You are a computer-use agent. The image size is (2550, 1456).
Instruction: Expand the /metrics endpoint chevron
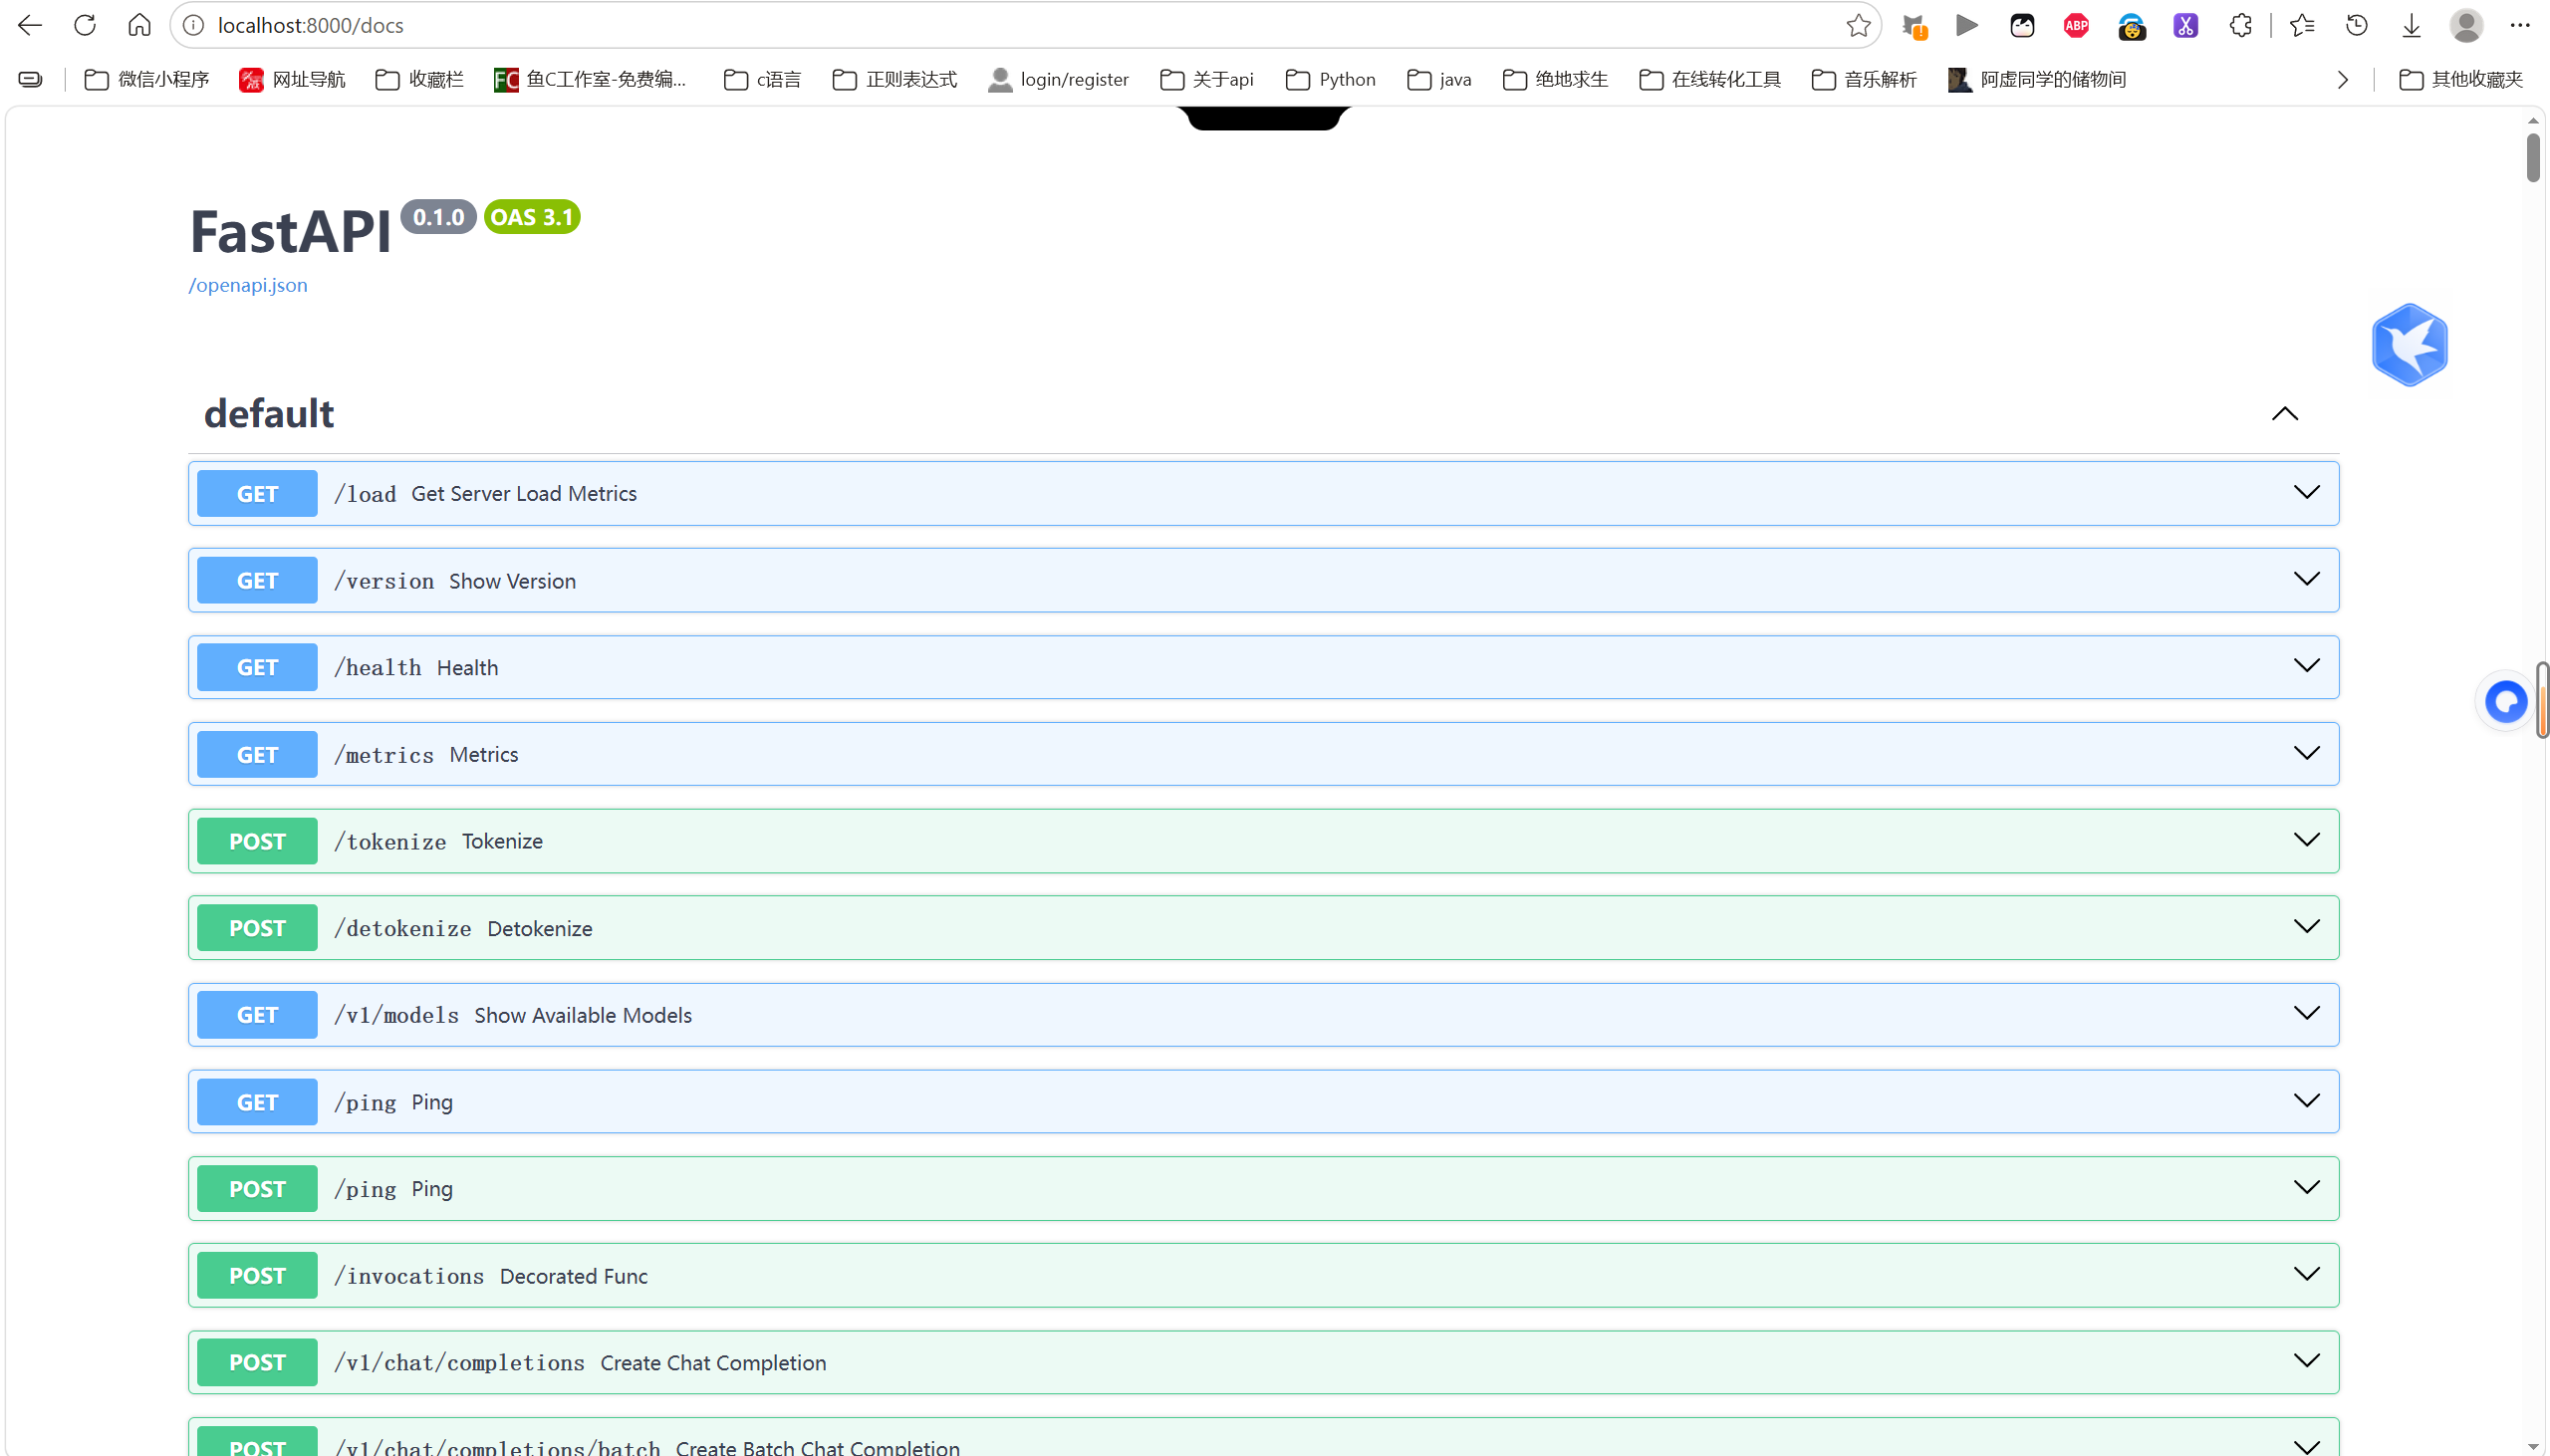pos(2306,753)
